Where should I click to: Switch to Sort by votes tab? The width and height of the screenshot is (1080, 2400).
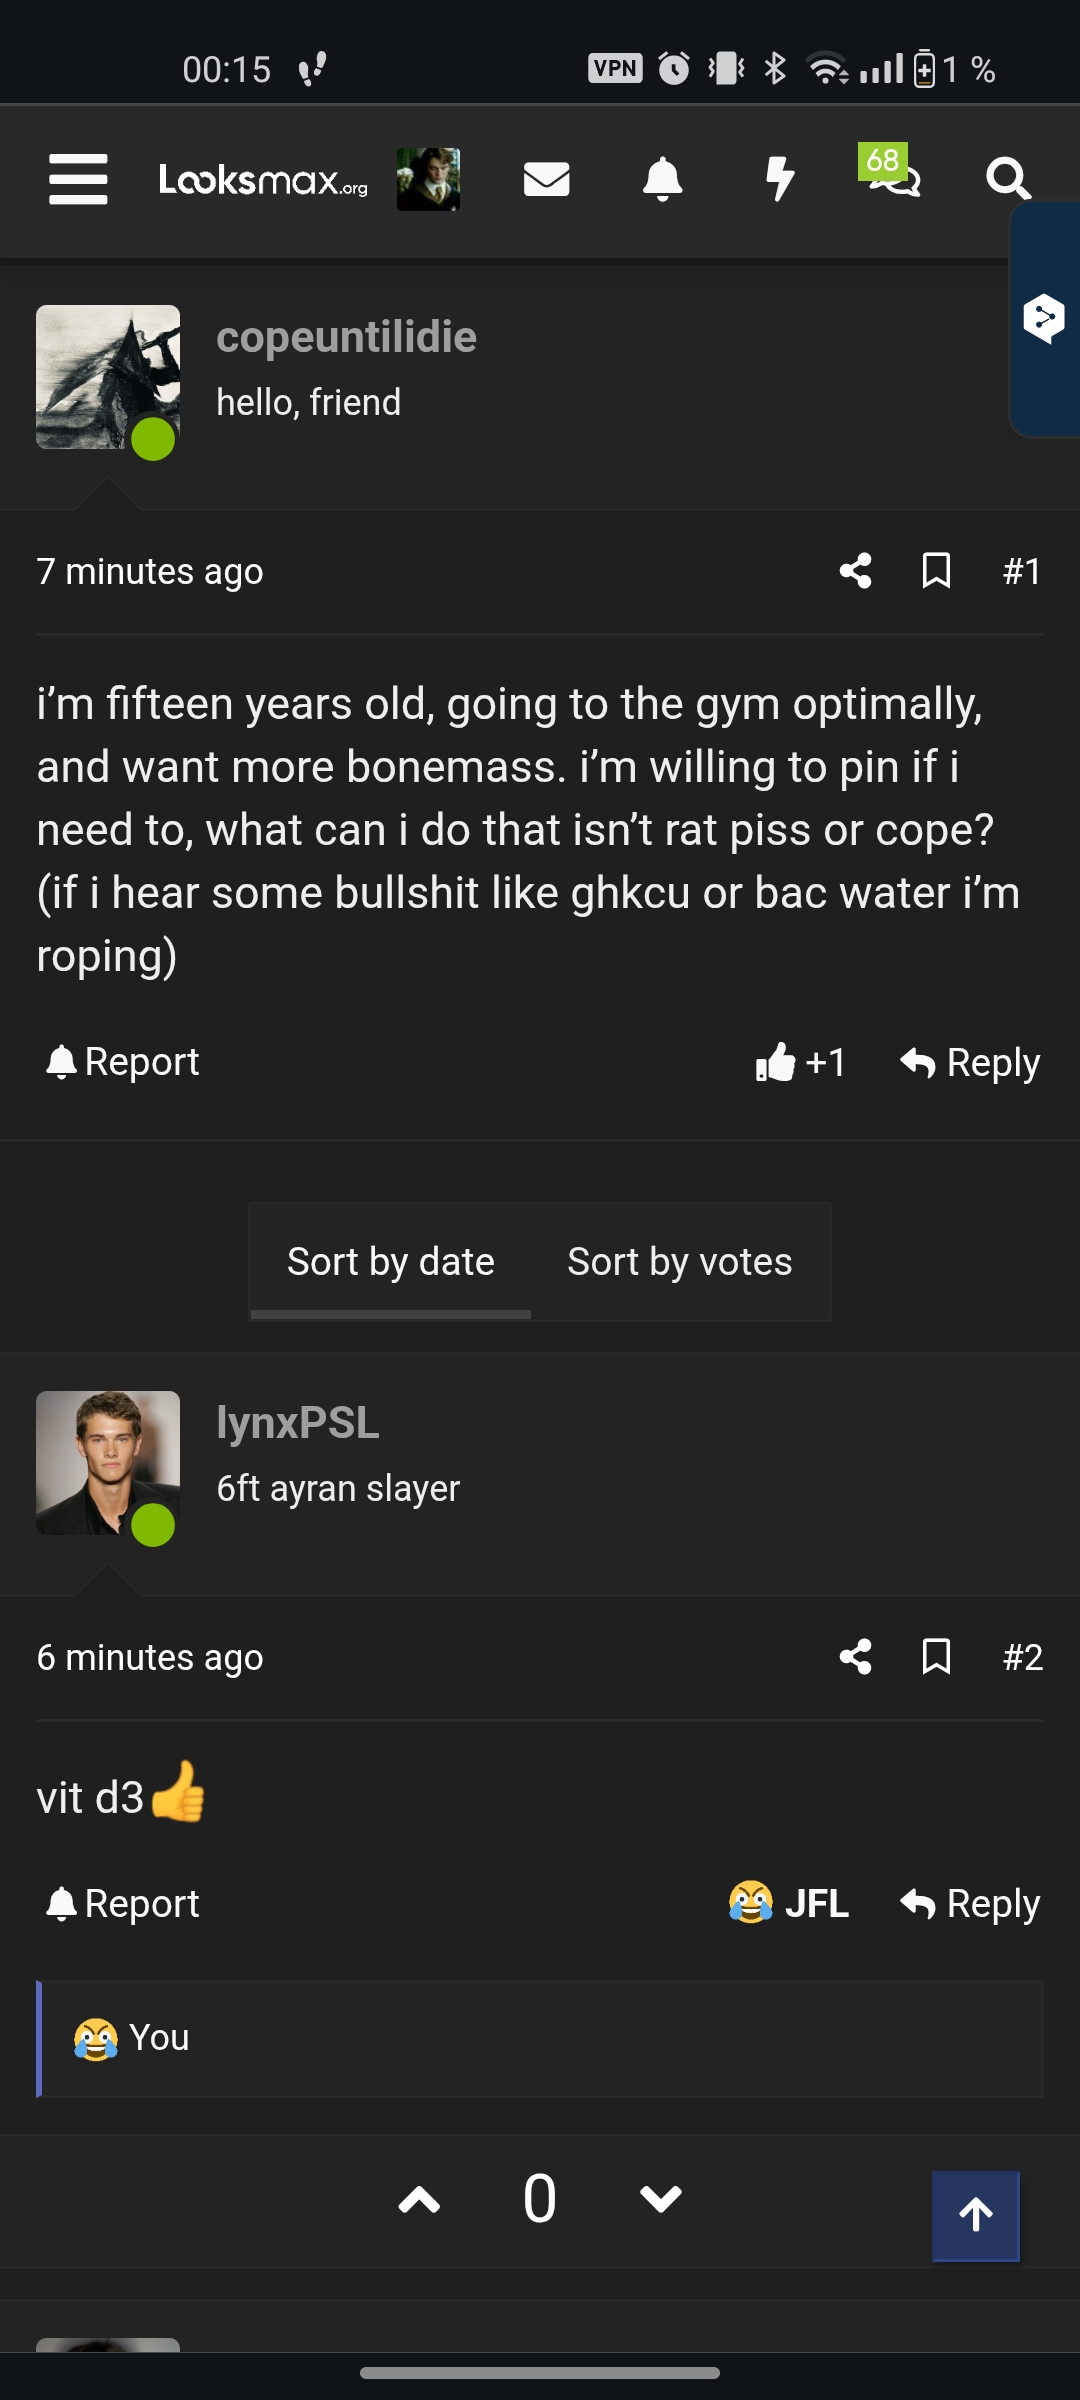(x=679, y=1262)
